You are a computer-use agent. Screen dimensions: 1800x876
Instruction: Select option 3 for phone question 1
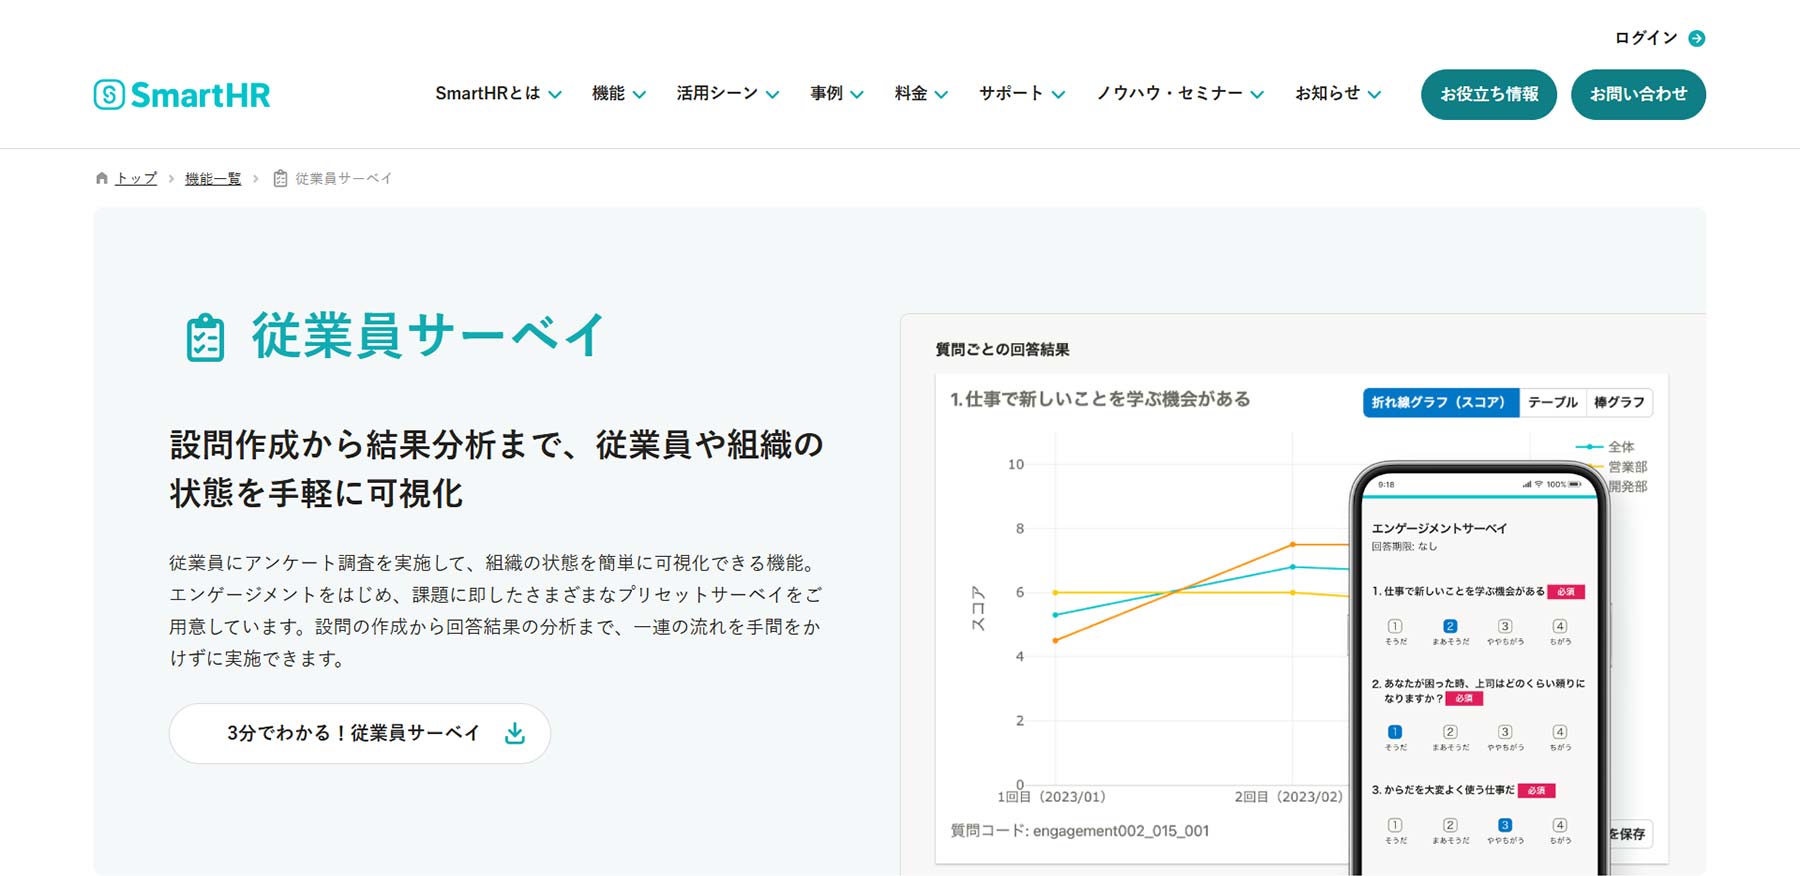1505,626
